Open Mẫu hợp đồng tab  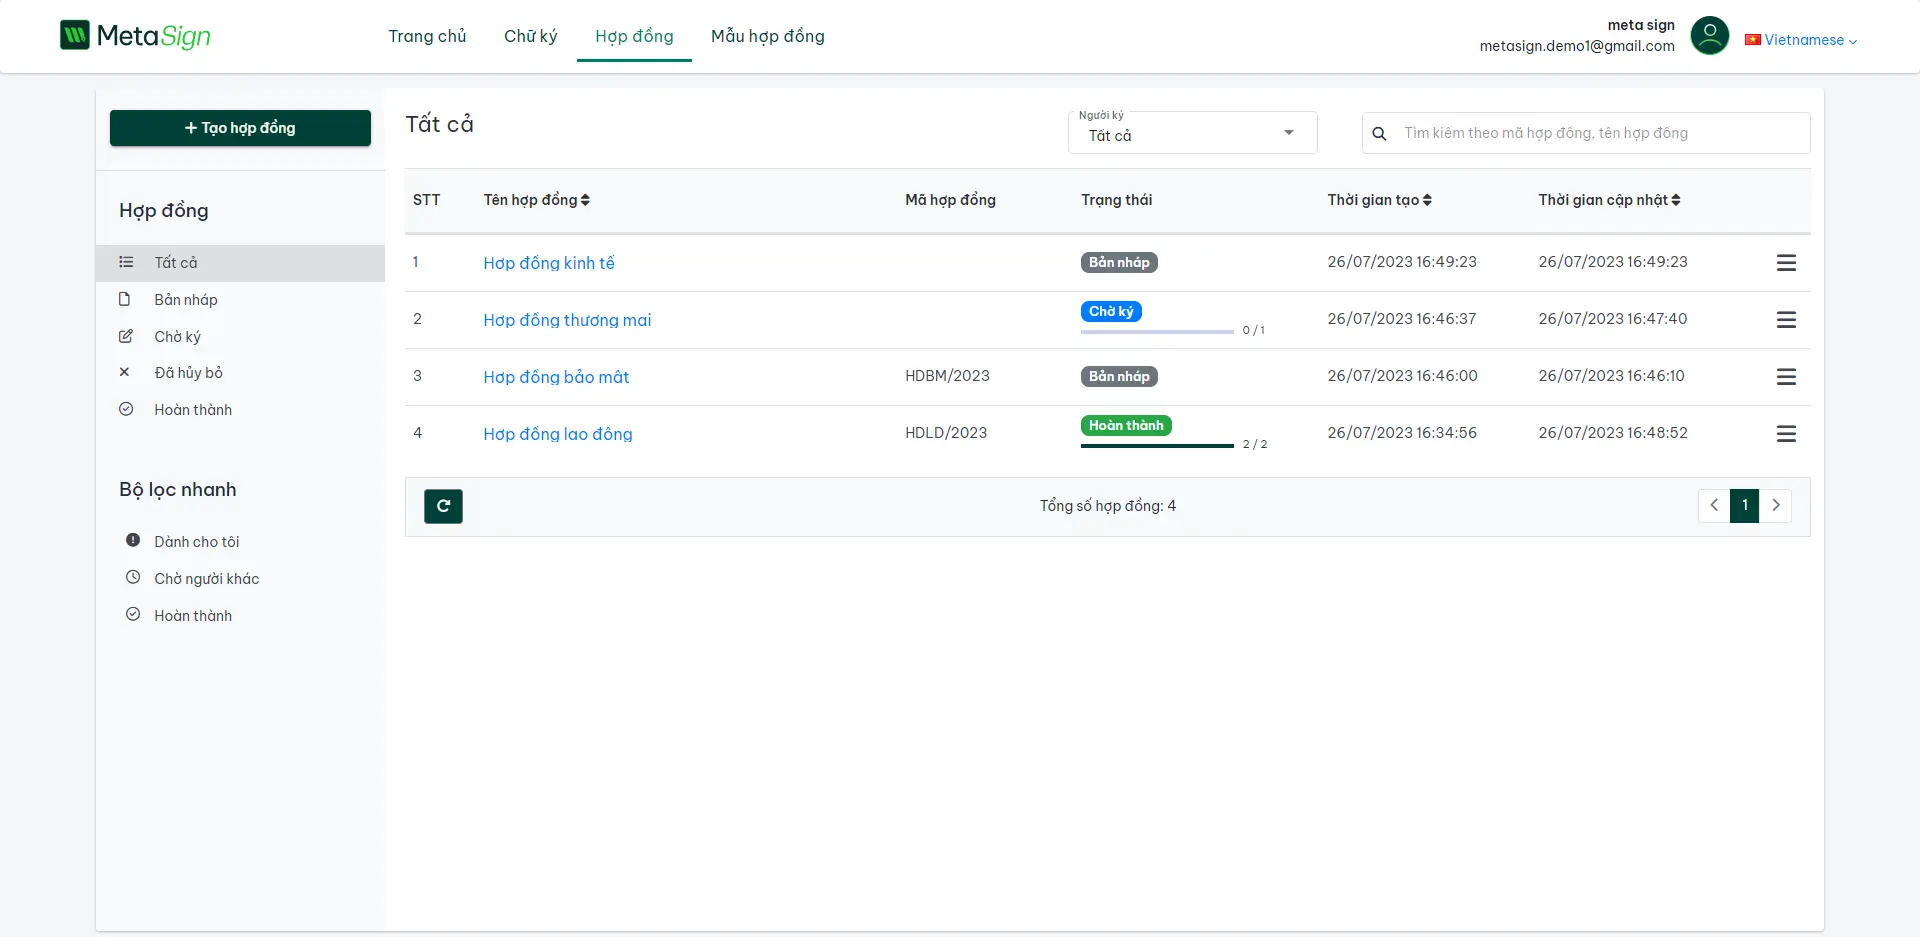point(768,36)
